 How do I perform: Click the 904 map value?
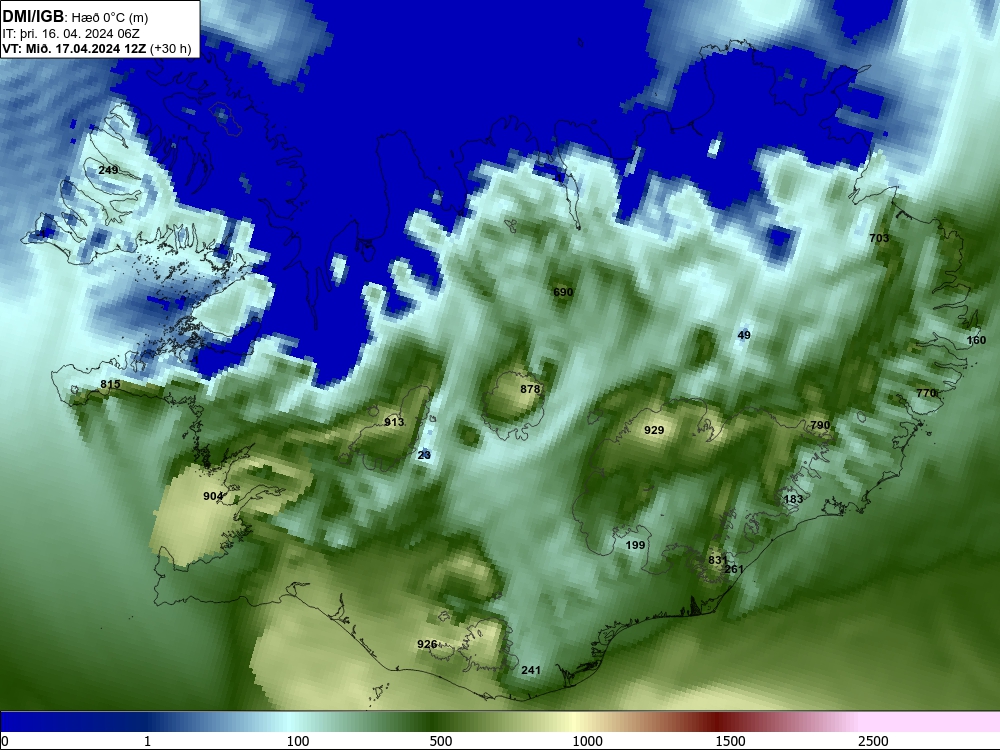213,496
